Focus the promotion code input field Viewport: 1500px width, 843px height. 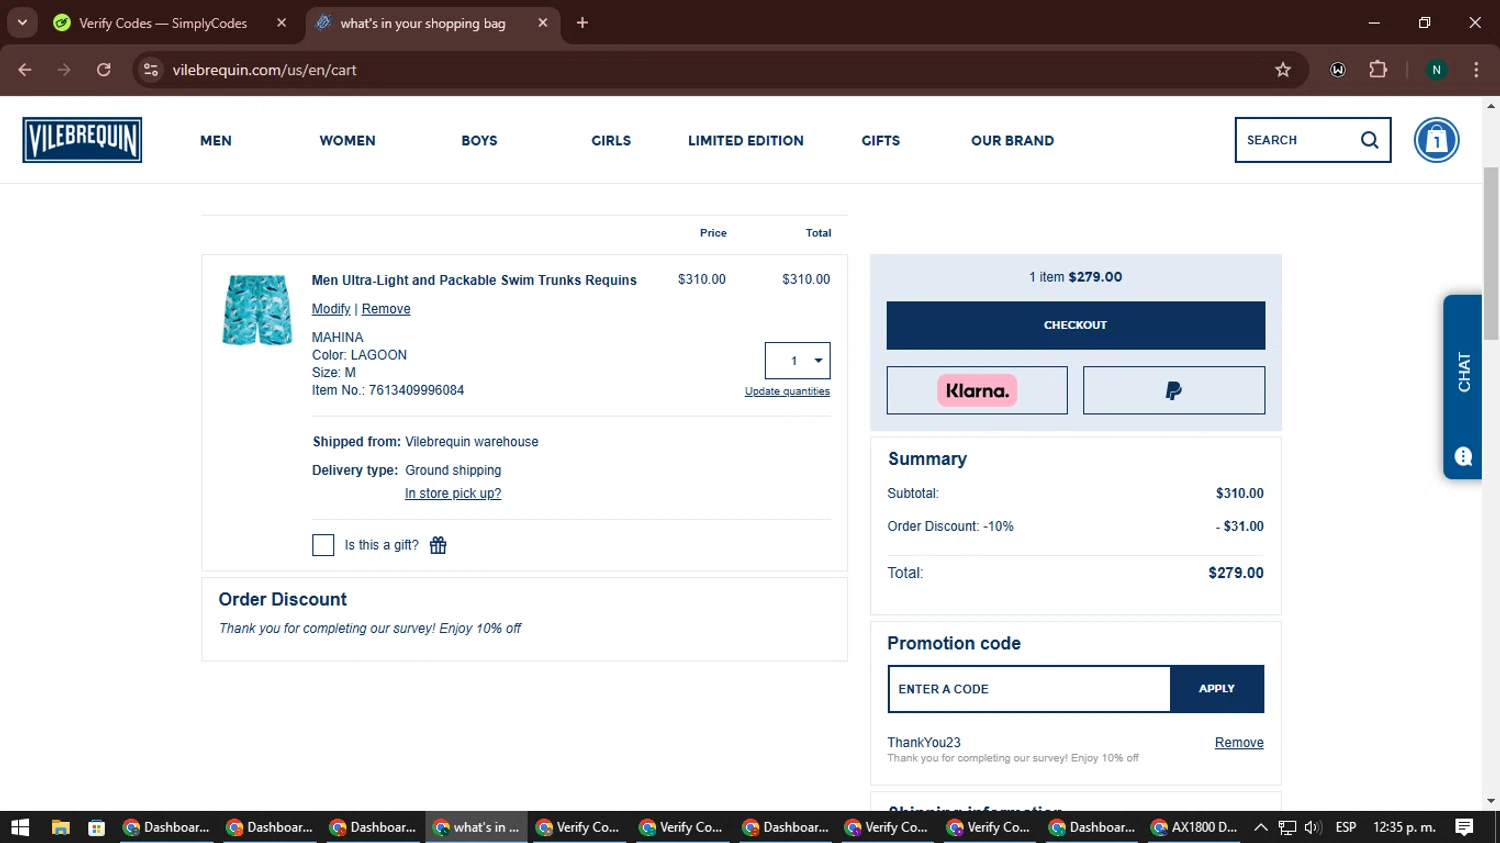(1029, 689)
